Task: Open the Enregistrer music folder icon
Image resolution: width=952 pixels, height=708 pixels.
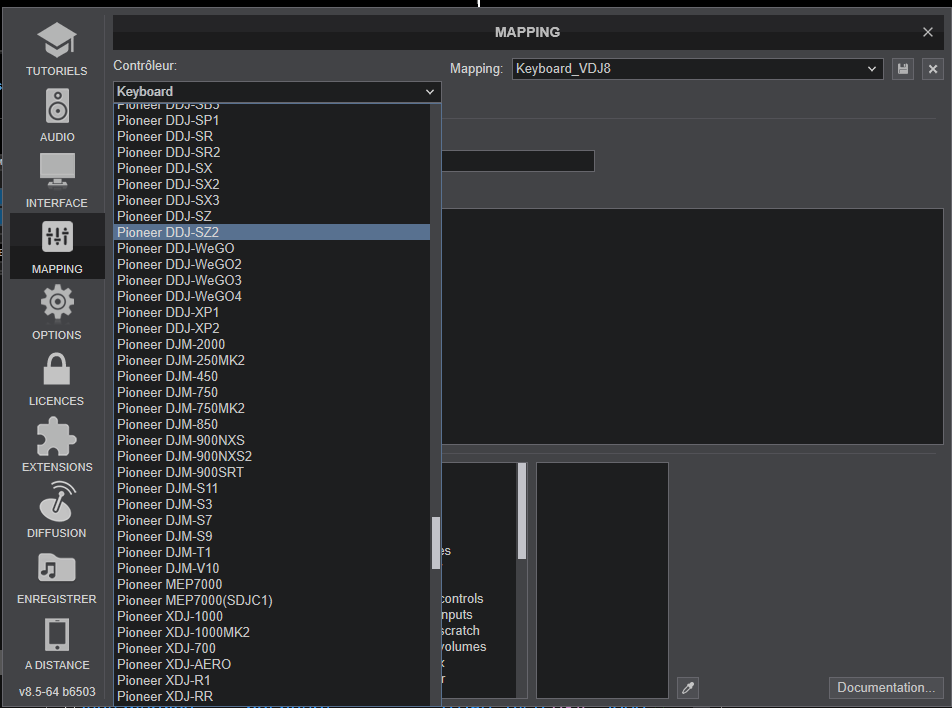Action: [57, 568]
